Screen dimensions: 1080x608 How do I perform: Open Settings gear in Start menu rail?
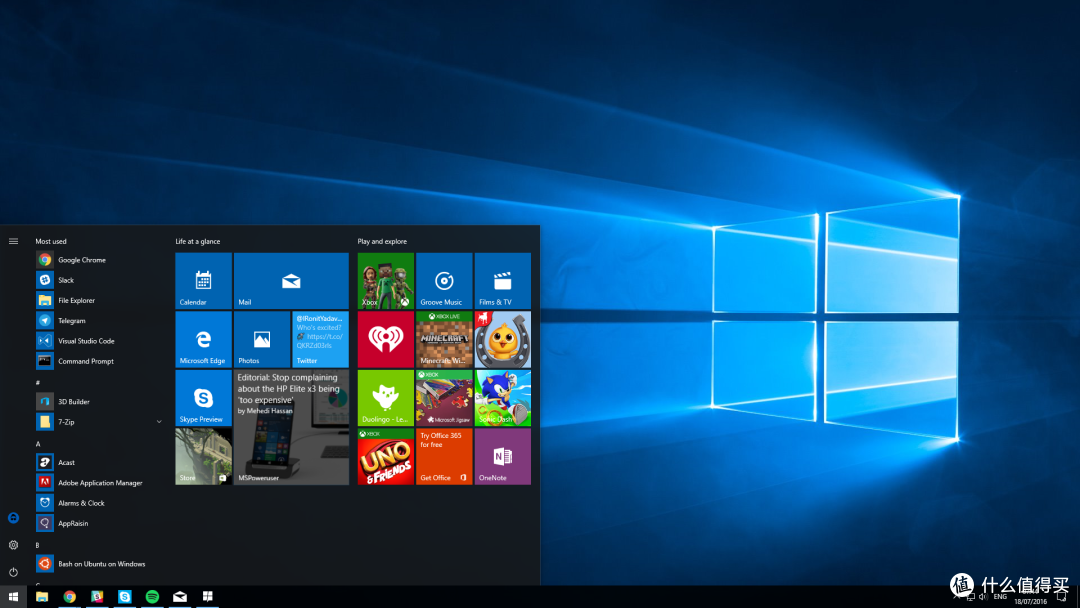[13, 545]
